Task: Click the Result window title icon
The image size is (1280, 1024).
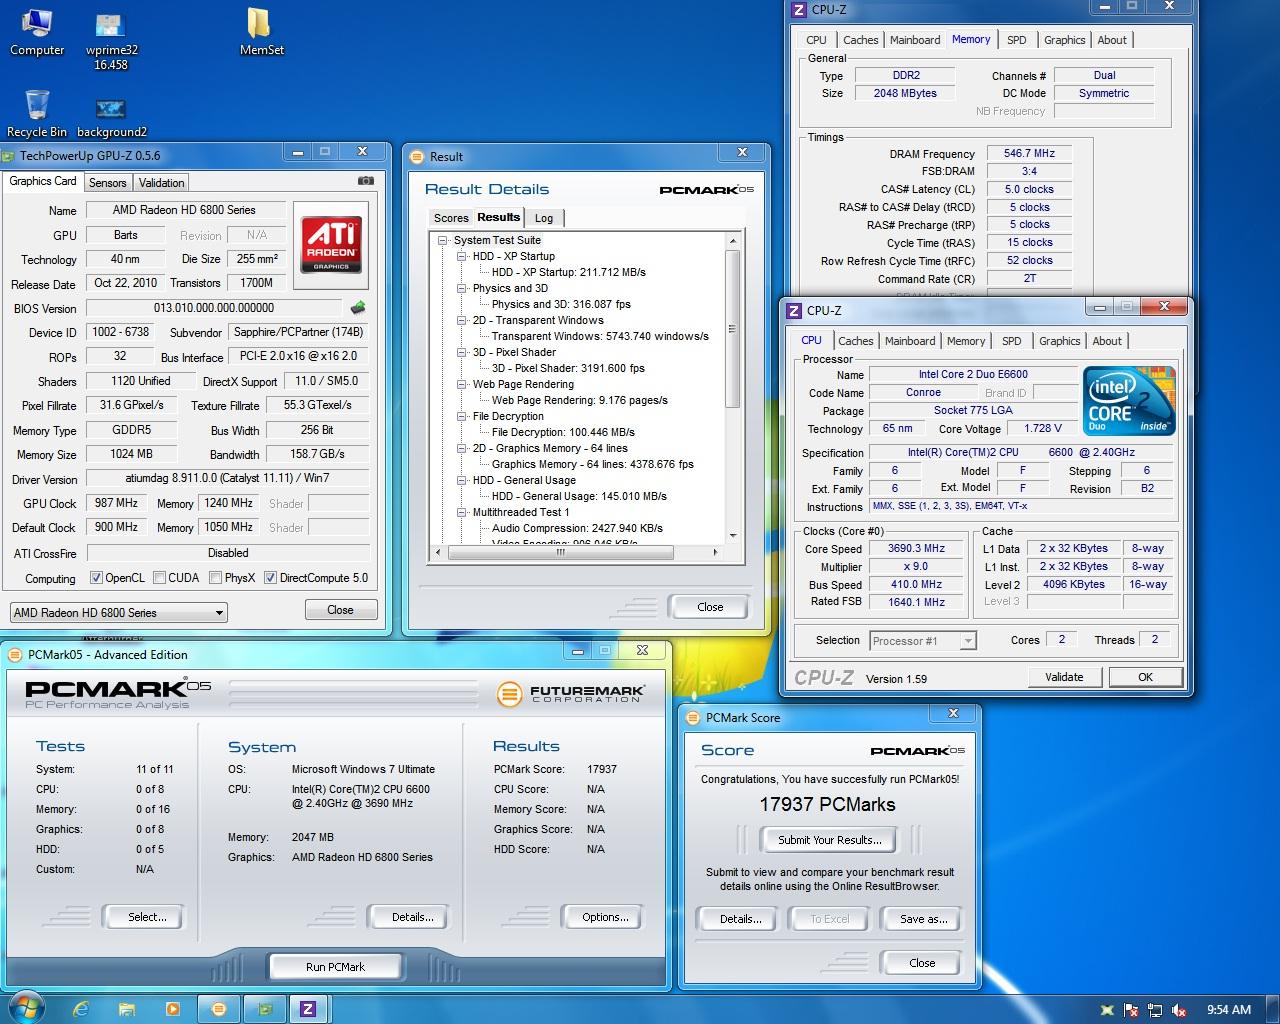Action: click(417, 156)
